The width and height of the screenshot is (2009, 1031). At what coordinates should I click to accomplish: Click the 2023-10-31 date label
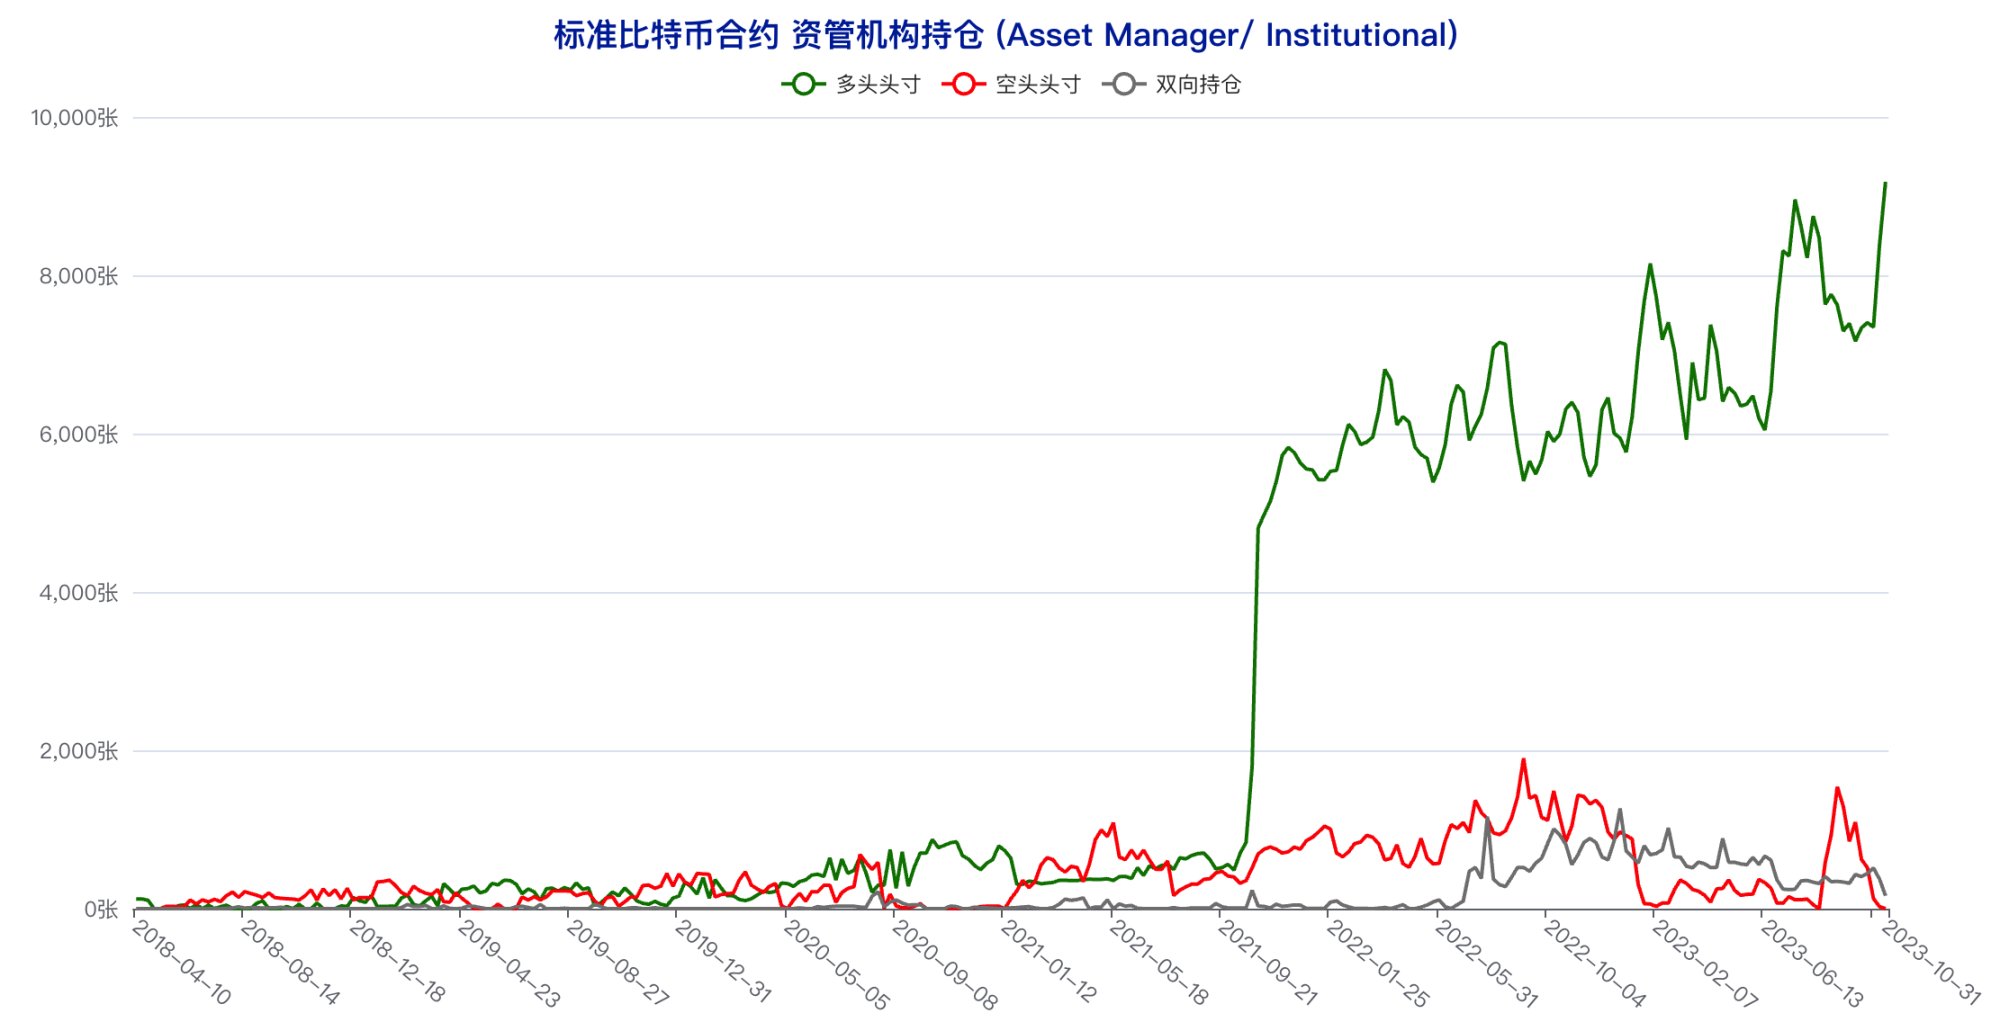click(1929, 962)
